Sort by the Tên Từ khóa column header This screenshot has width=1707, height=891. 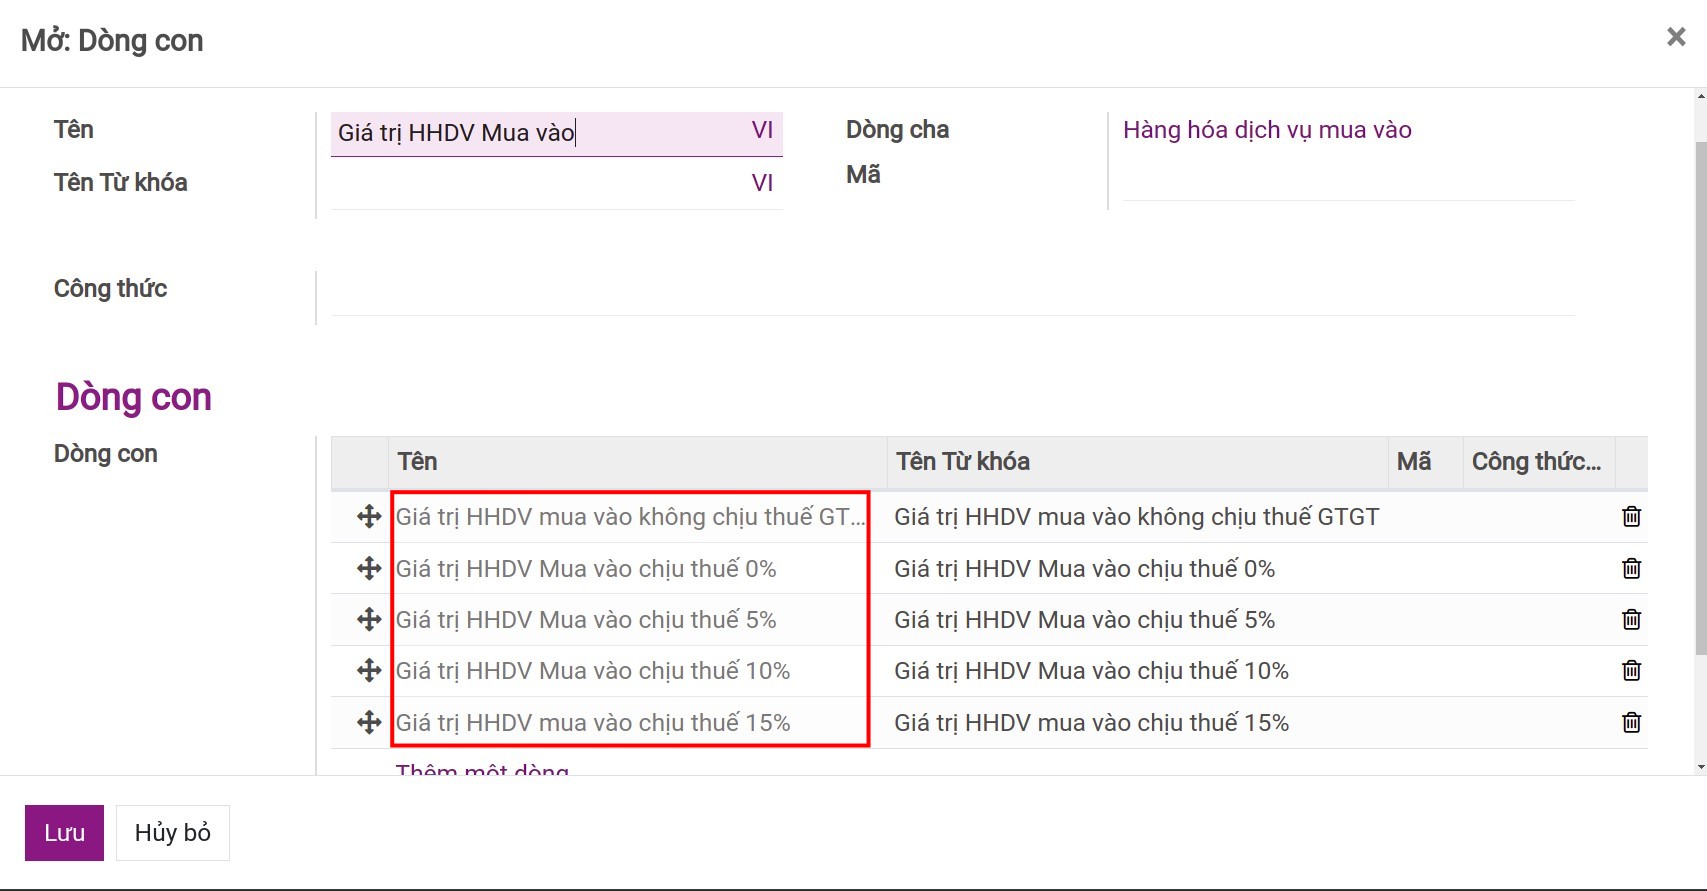(962, 462)
